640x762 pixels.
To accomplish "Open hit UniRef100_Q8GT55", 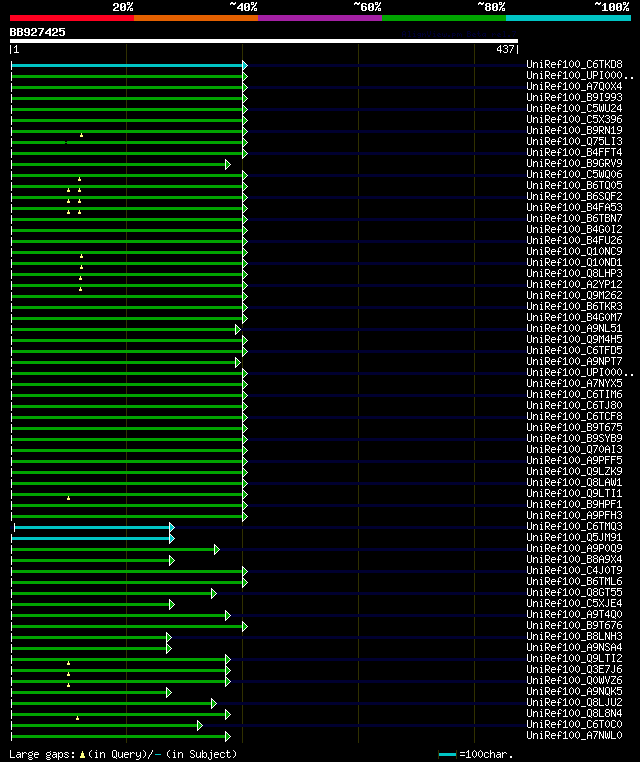I will click(574, 592).
